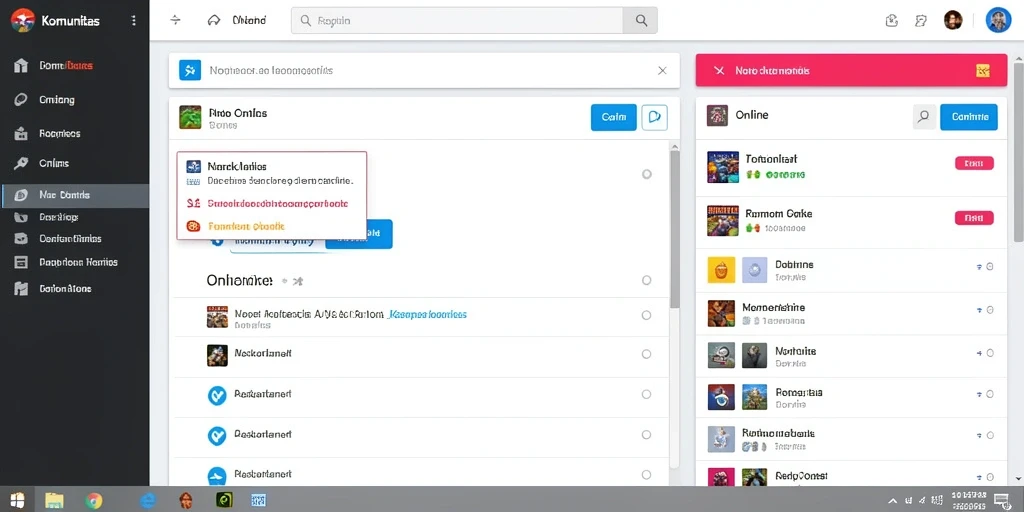Click the pink button on the Romom Cake row

coord(974,218)
